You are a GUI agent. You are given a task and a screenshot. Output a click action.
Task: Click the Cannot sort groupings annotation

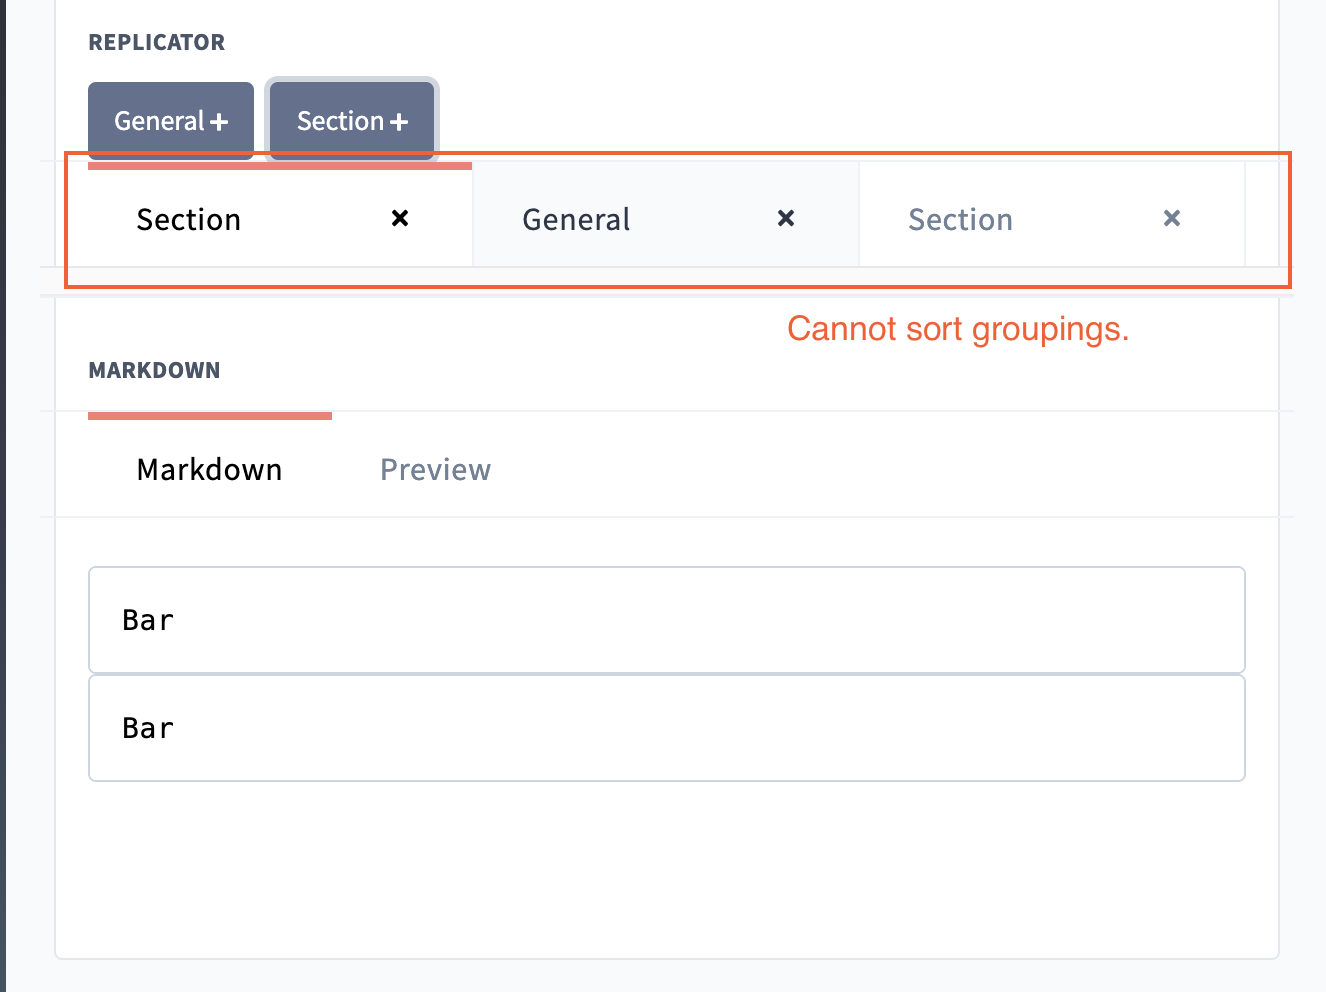click(959, 328)
